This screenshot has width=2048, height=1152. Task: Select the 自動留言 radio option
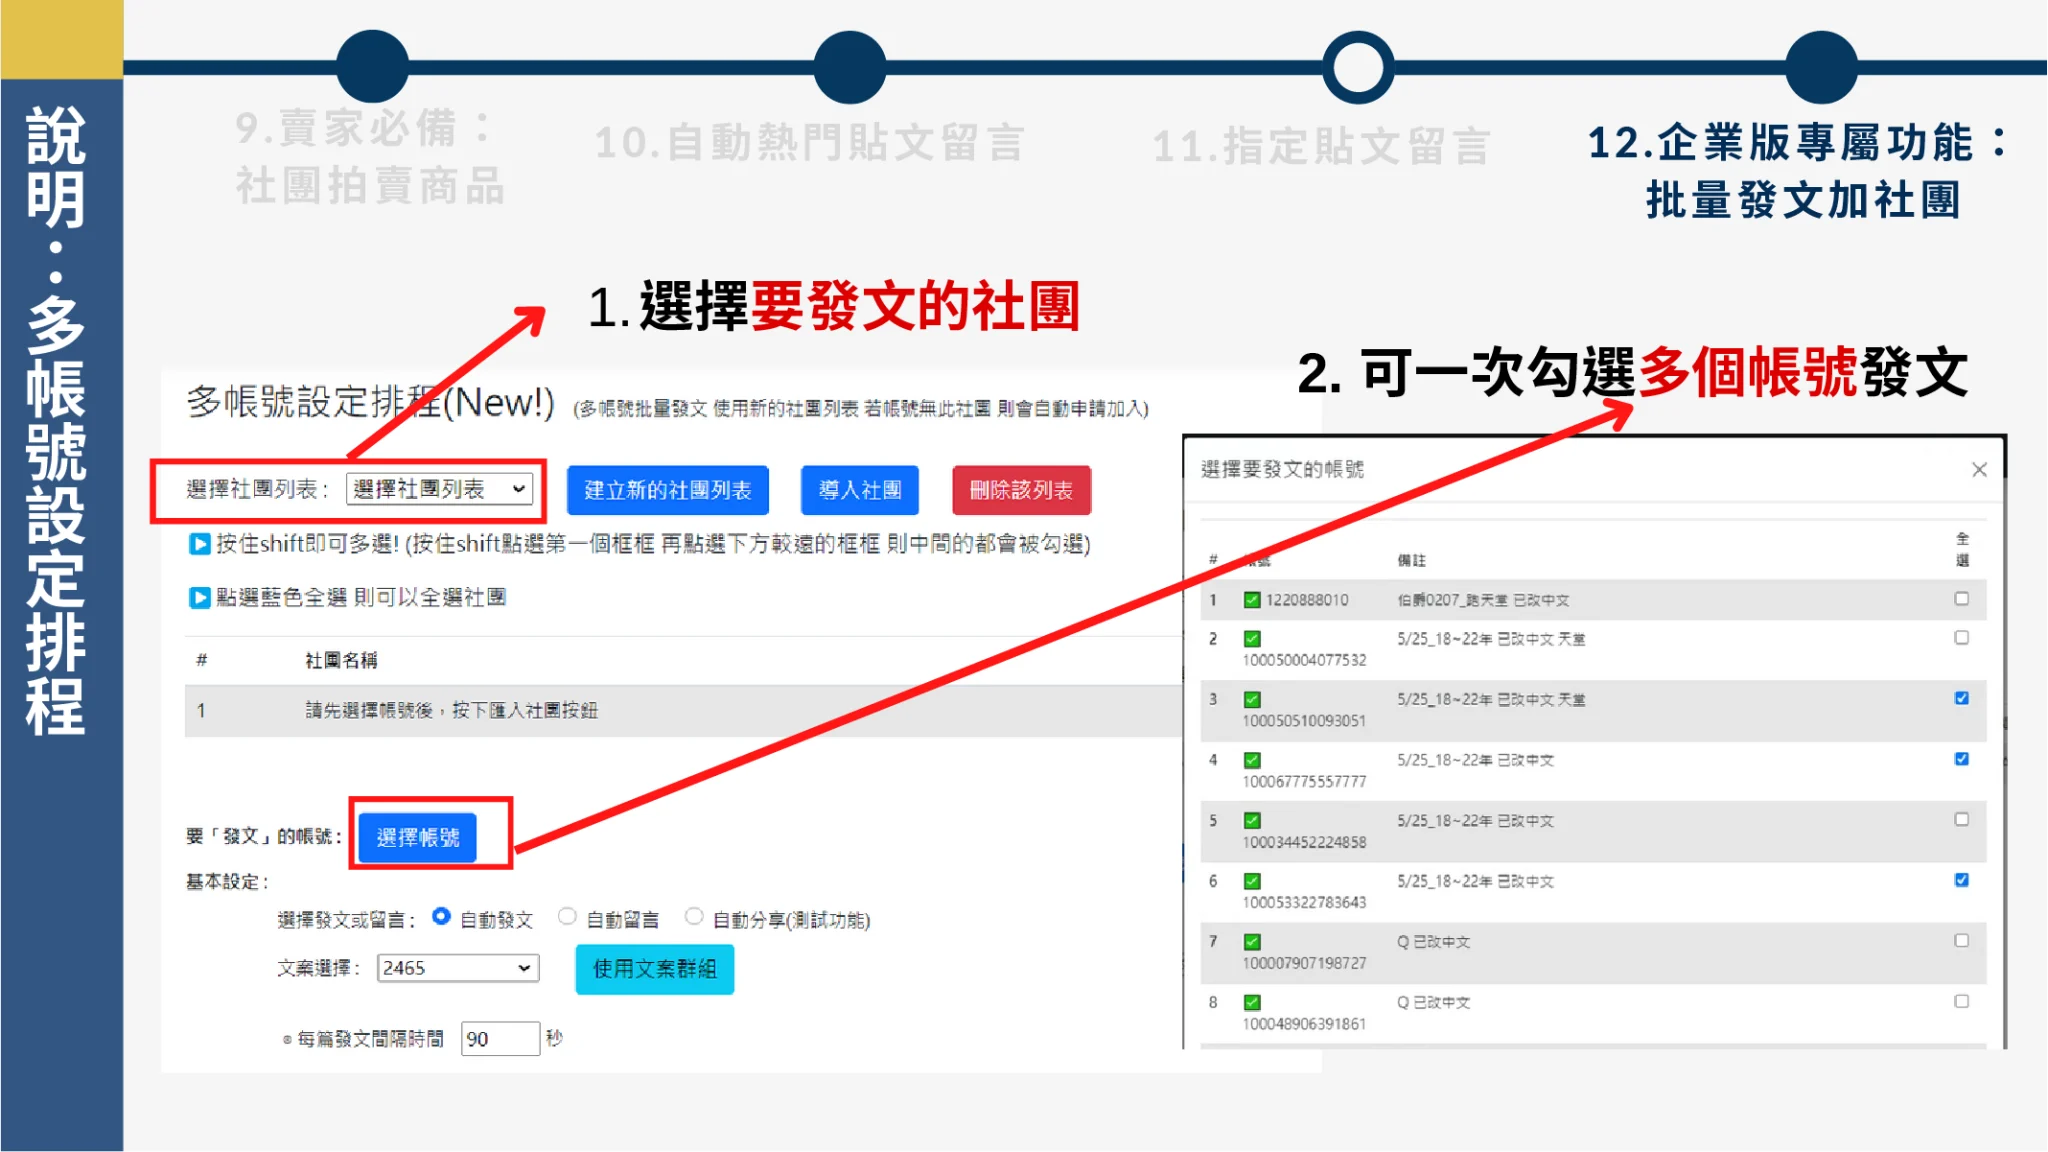pyautogui.click(x=567, y=917)
